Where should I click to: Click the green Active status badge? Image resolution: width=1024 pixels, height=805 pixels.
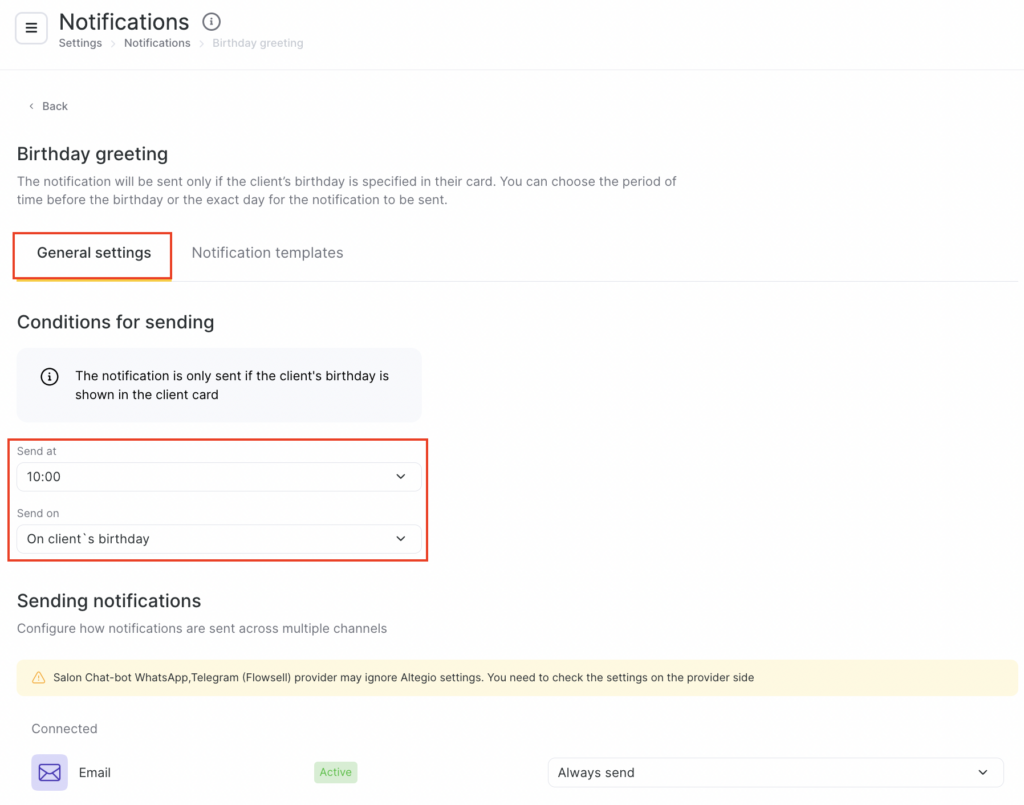coord(335,772)
